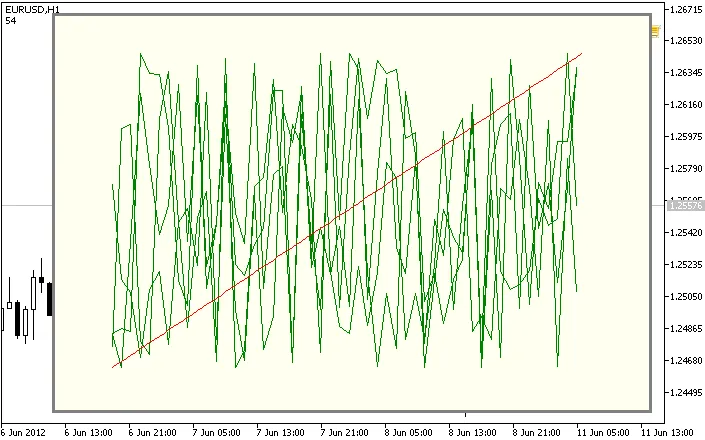Click the 11 Jun 13:00 time label

coord(667,433)
